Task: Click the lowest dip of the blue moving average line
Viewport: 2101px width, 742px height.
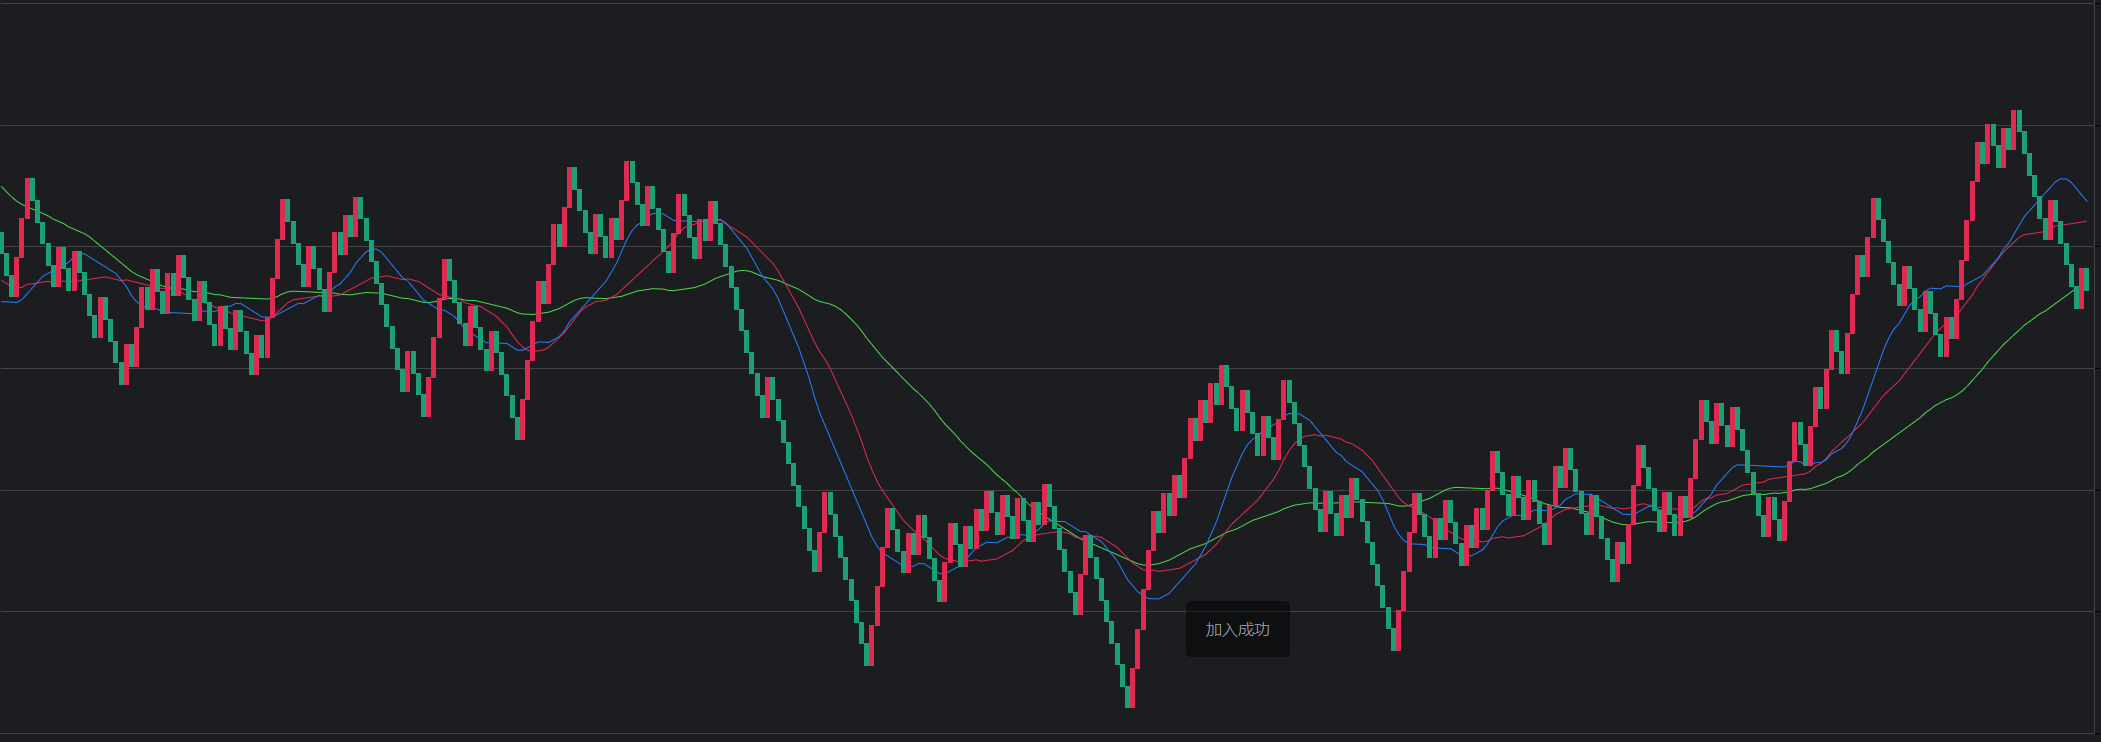Action: pos(1156,598)
